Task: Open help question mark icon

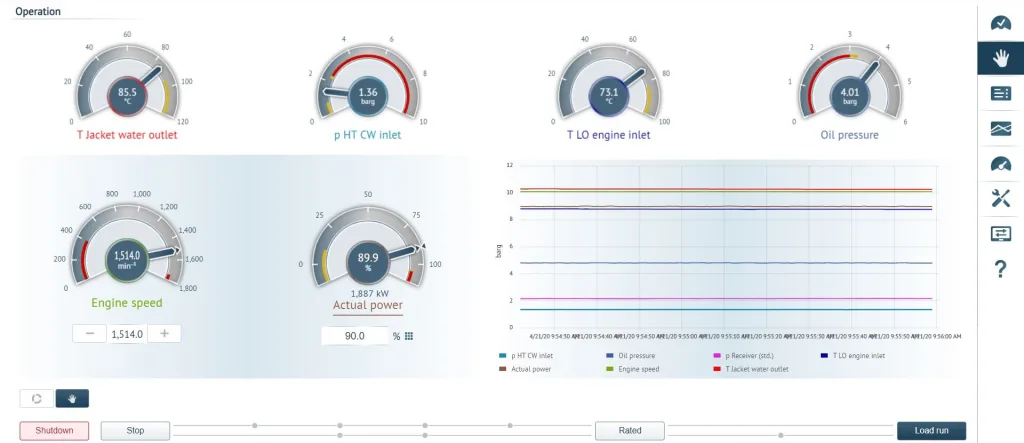Action: click(1000, 268)
